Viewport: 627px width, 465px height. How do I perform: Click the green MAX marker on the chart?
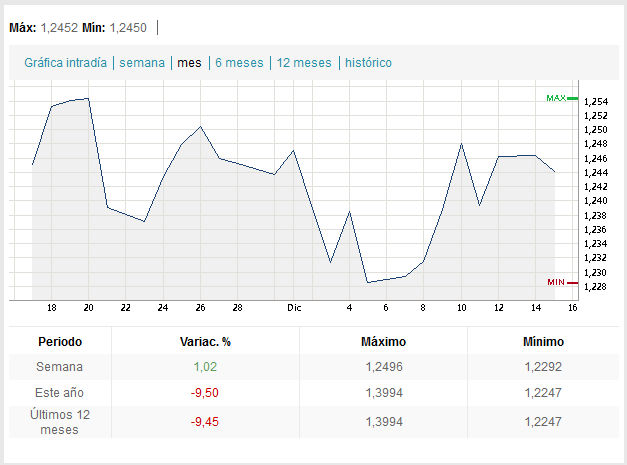[557, 98]
